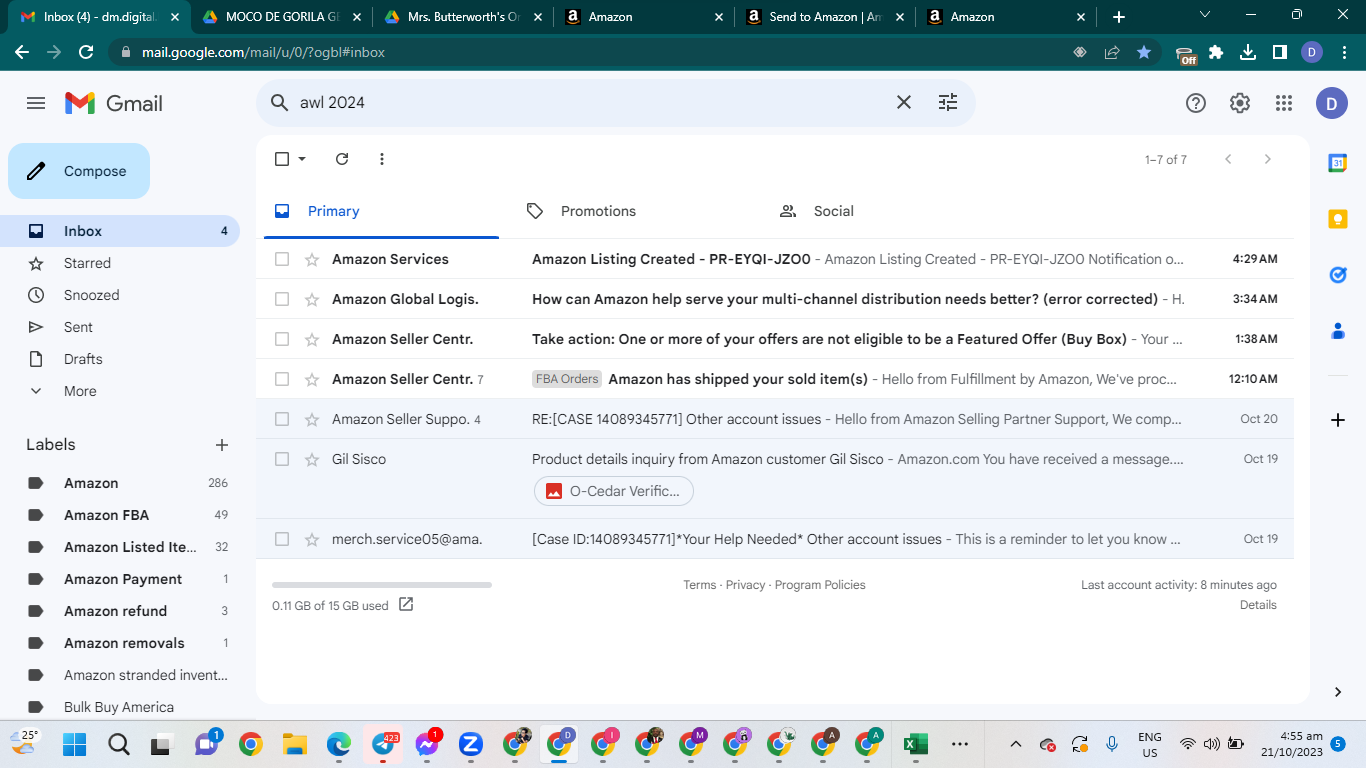
Task: Open a new browser tab
Action: click(1119, 17)
